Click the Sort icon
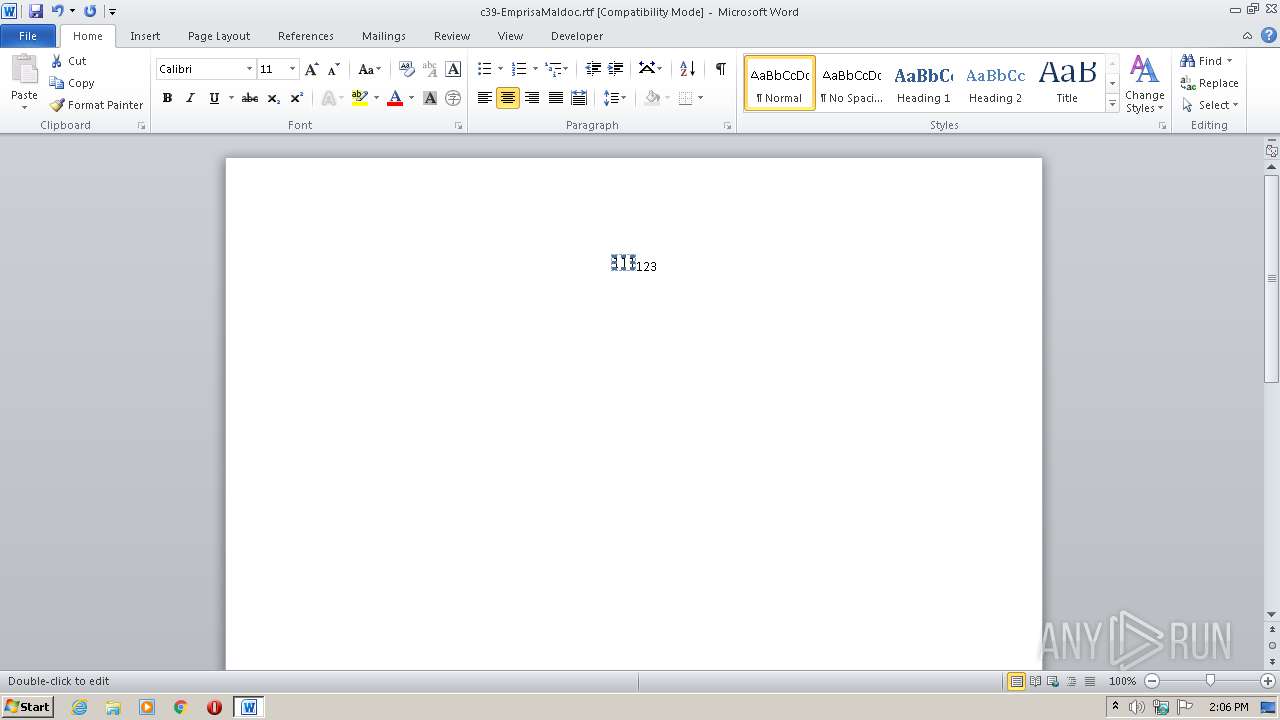 687,69
